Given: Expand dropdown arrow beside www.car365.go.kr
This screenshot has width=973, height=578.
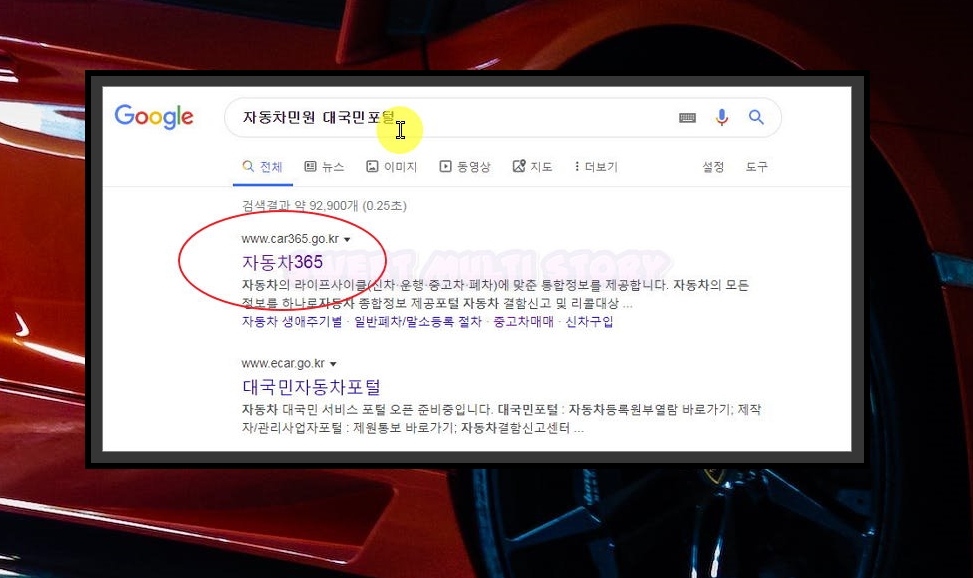Looking at the screenshot, I should [x=347, y=240].
